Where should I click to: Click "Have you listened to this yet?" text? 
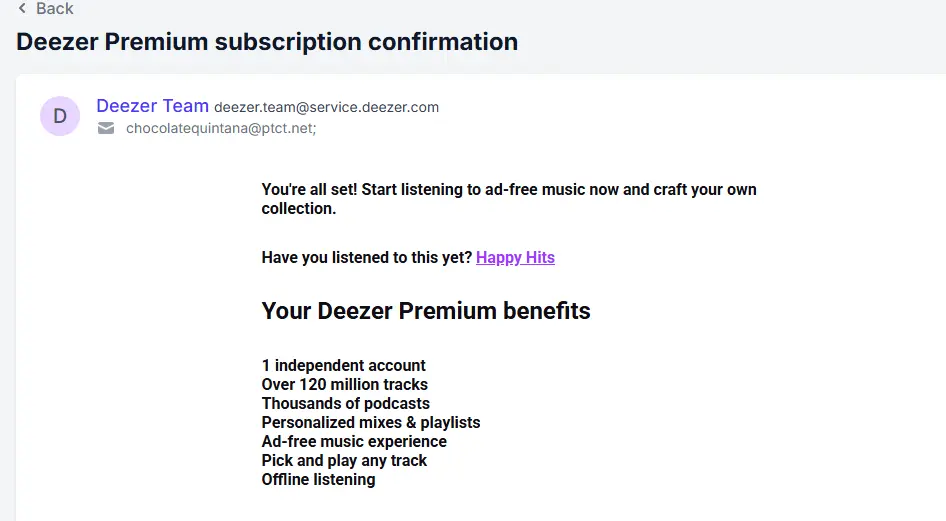[367, 257]
